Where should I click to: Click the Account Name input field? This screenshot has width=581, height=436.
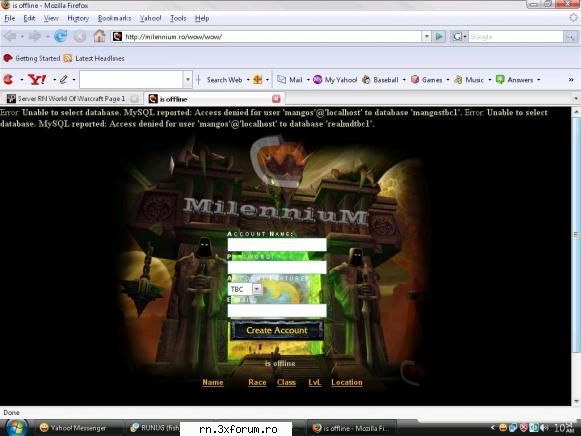coord(277,244)
